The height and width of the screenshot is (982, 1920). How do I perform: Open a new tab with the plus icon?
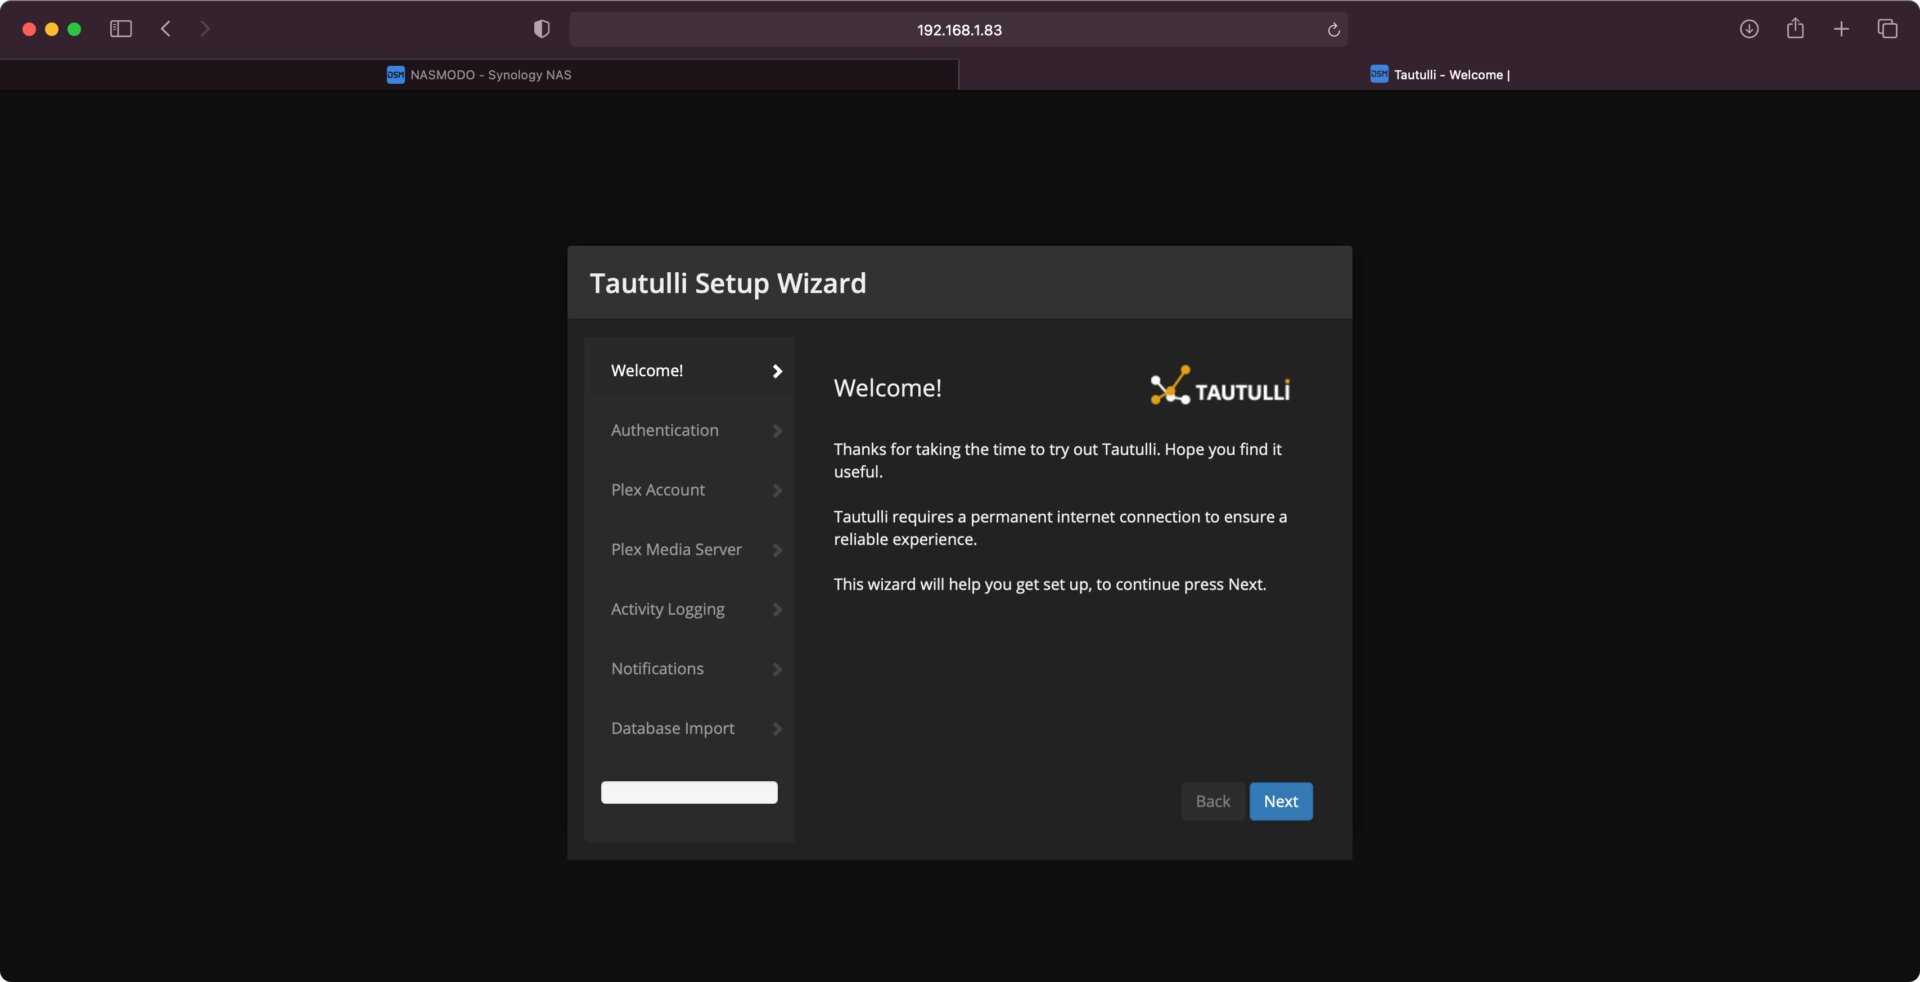click(x=1842, y=29)
